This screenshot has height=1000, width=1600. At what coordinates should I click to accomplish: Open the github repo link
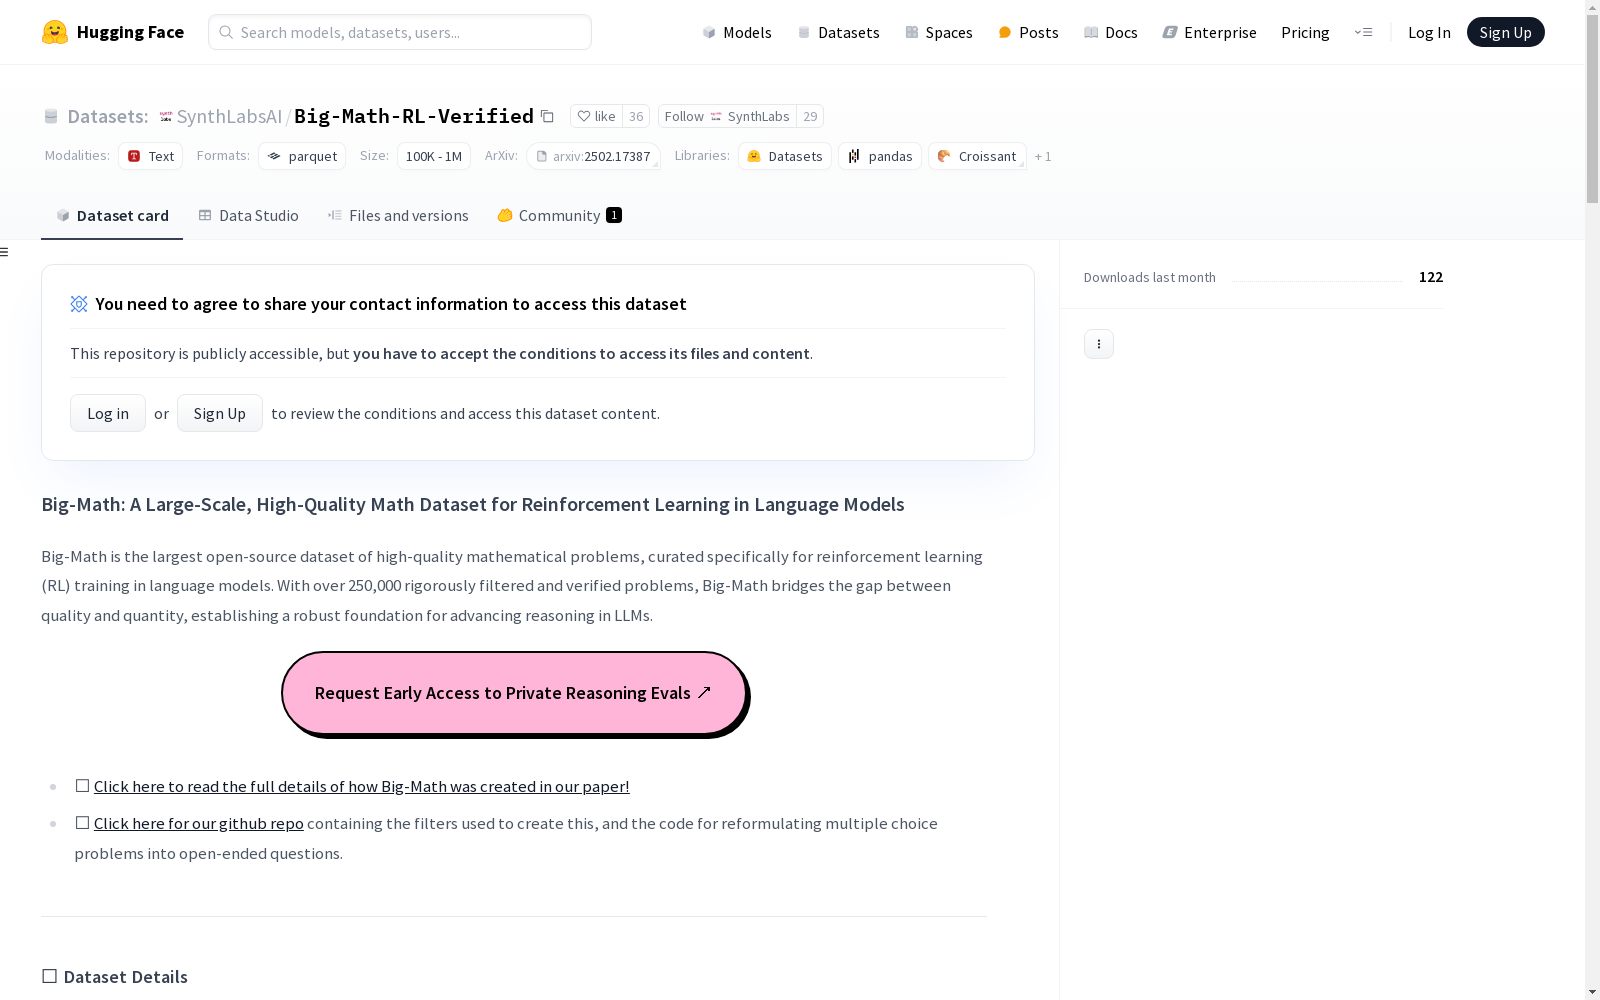[x=199, y=823]
